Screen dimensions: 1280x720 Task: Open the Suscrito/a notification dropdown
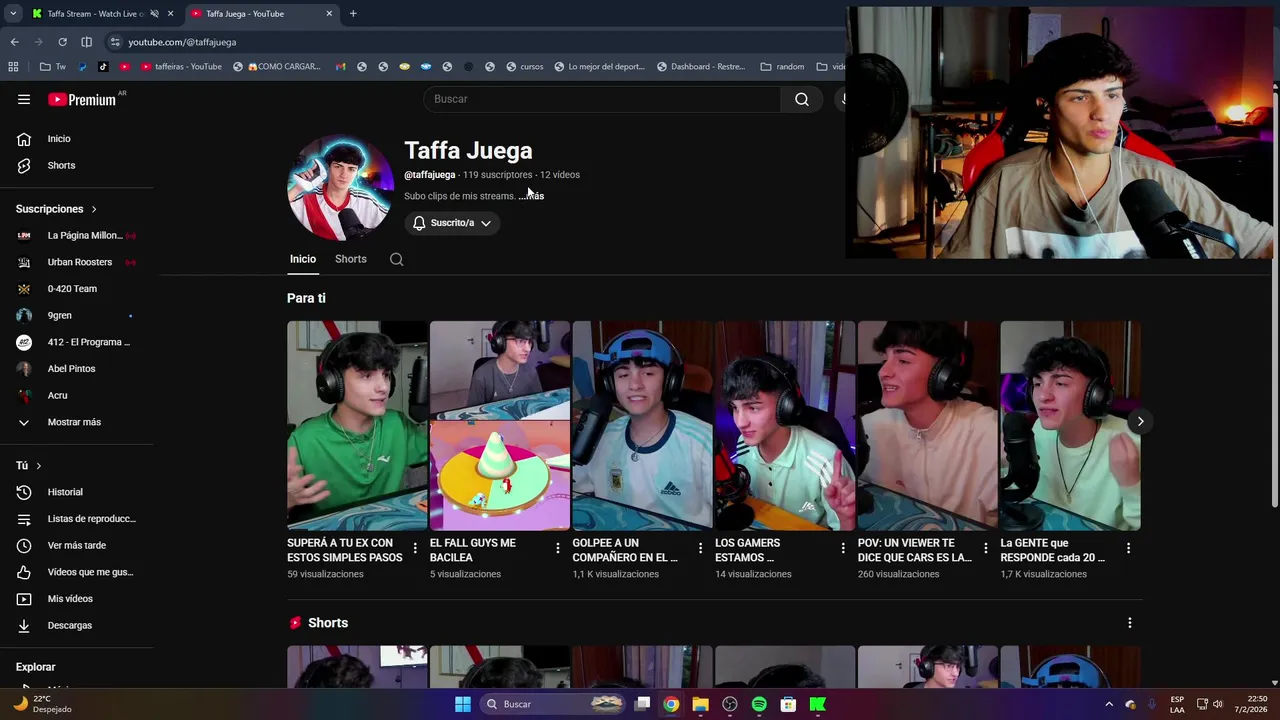452,223
